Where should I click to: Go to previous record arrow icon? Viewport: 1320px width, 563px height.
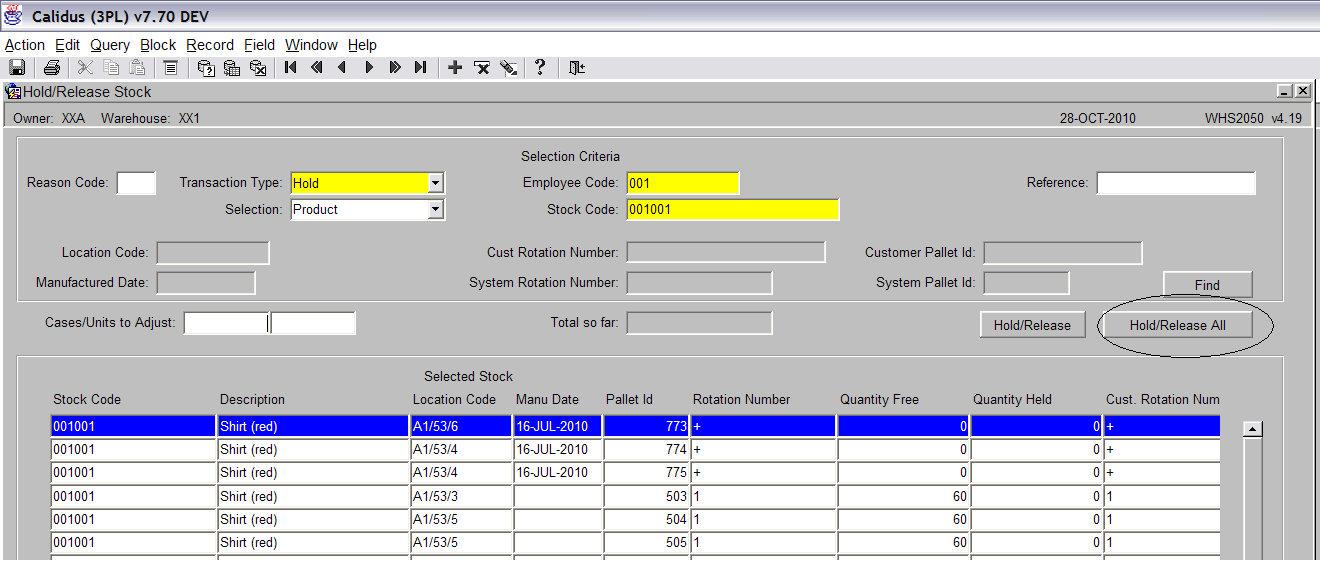tap(343, 68)
